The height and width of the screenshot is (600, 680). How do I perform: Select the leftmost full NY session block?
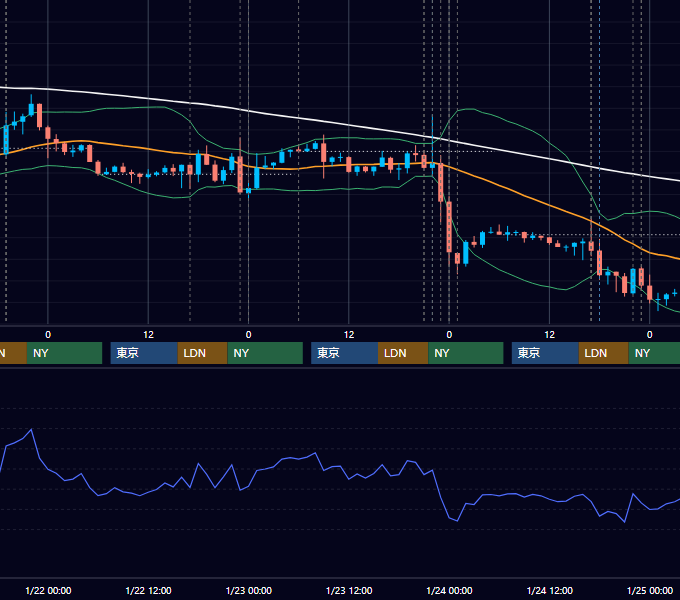(x=64, y=353)
